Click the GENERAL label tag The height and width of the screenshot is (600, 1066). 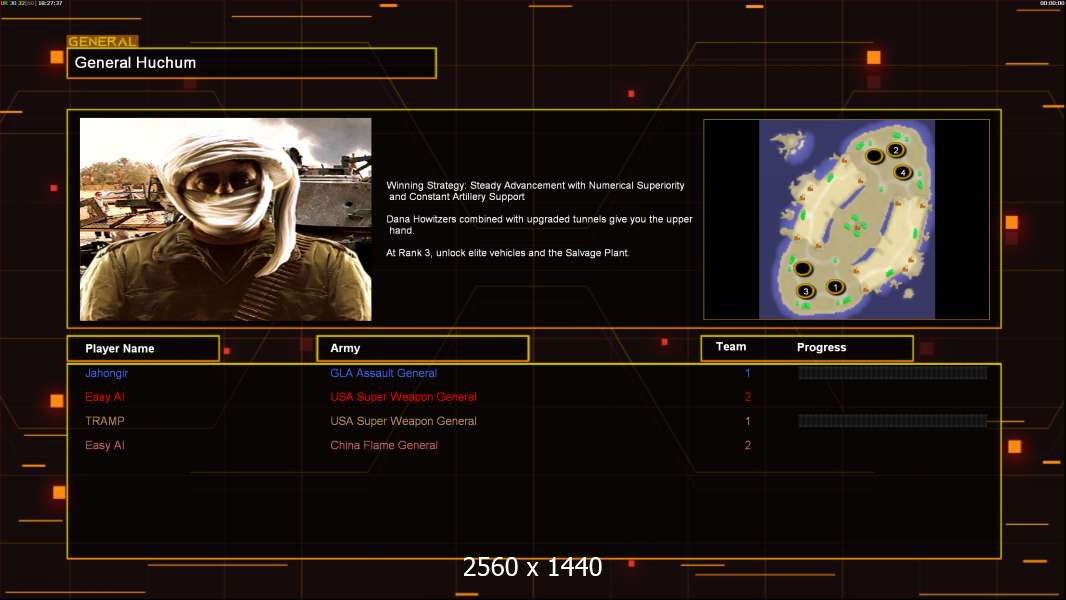tap(103, 41)
